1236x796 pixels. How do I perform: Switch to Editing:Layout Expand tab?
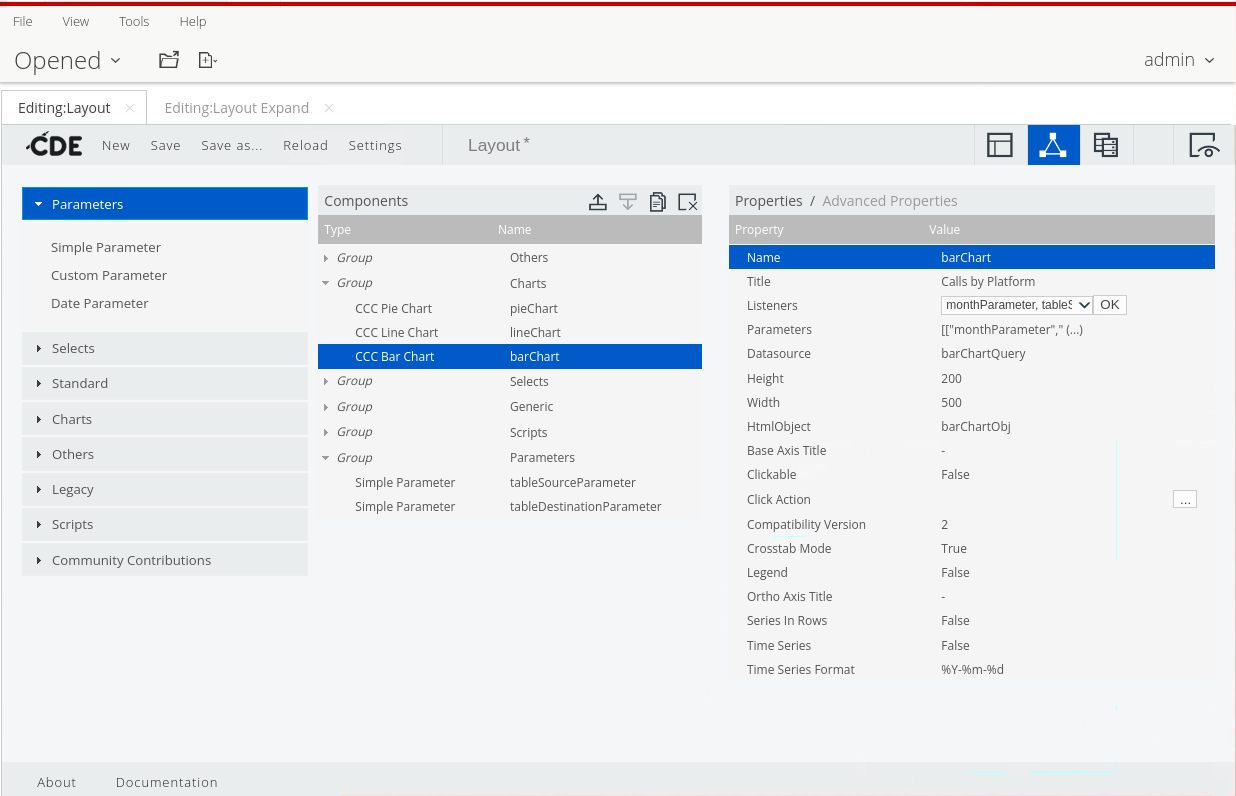236,108
